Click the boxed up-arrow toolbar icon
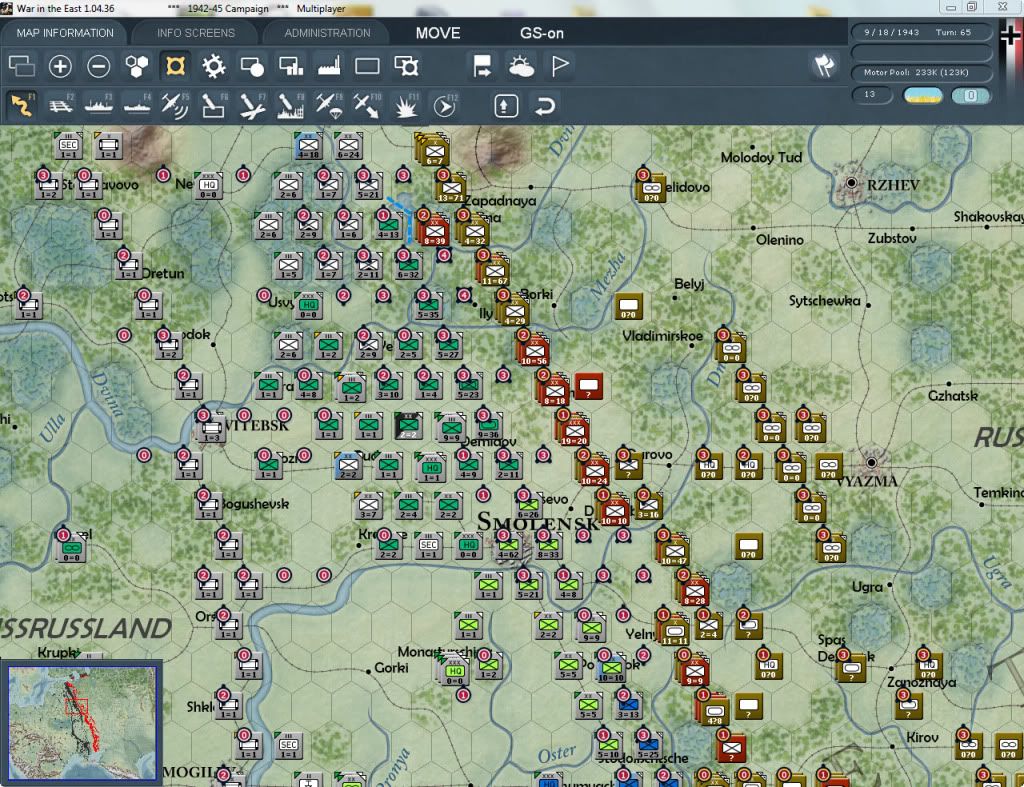This screenshot has width=1024, height=787. tap(506, 106)
